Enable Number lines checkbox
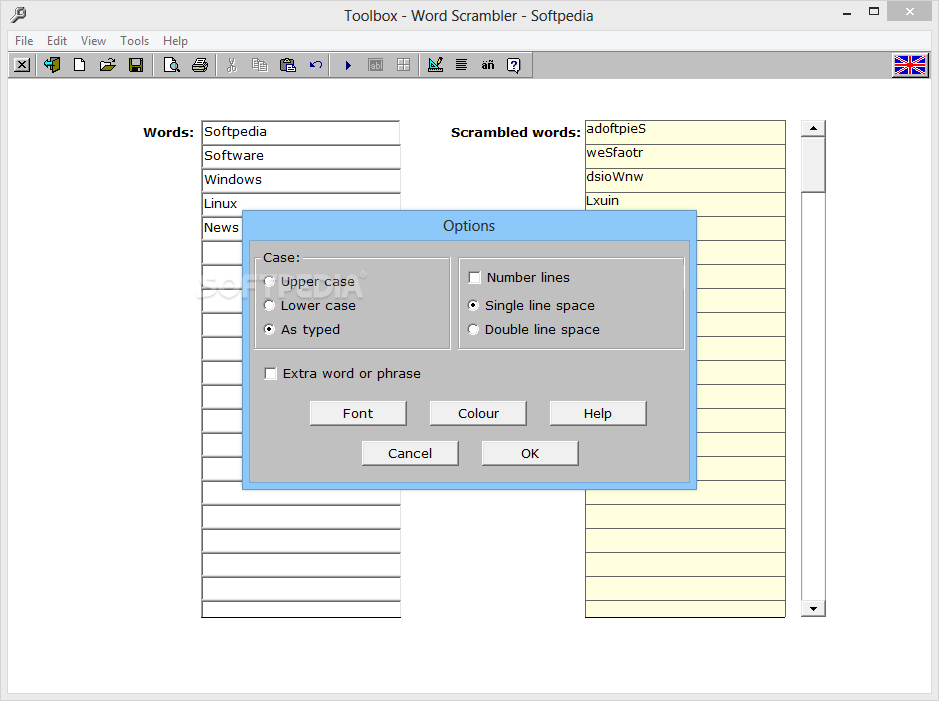The width and height of the screenshot is (939, 701). click(x=519, y=277)
